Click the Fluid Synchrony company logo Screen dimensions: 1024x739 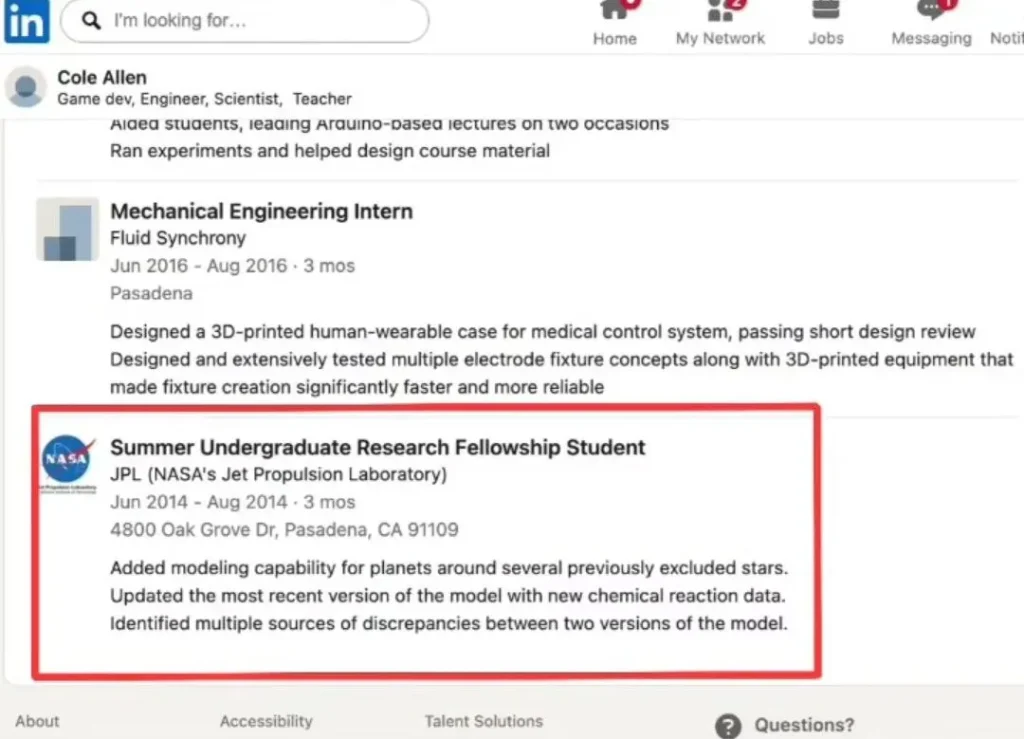[67, 229]
